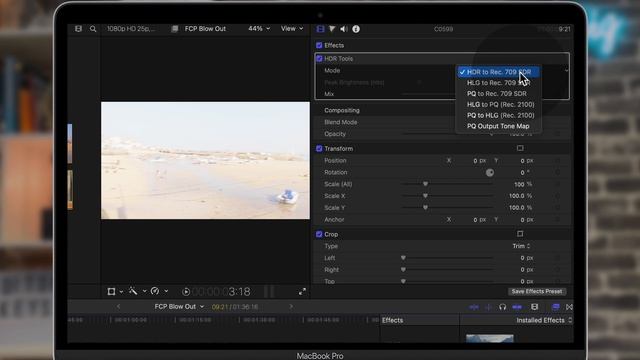The width and height of the screenshot is (640, 360).
Task: Open the 44% viewer zoom dropdown
Action: pos(259,29)
